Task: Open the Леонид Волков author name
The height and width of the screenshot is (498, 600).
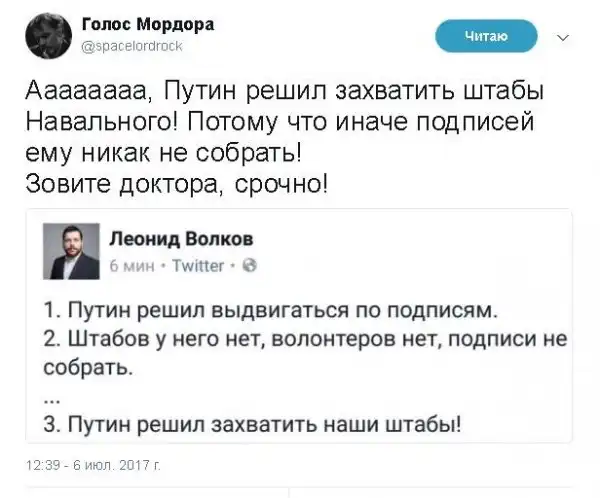Action: [x=180, y=240]
